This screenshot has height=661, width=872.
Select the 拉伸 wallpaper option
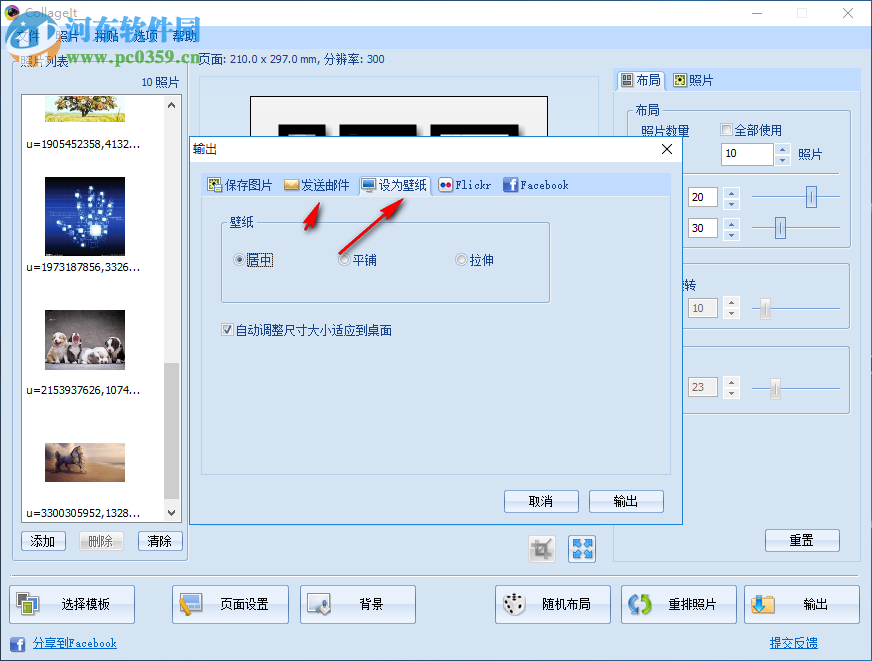[460, 259]
